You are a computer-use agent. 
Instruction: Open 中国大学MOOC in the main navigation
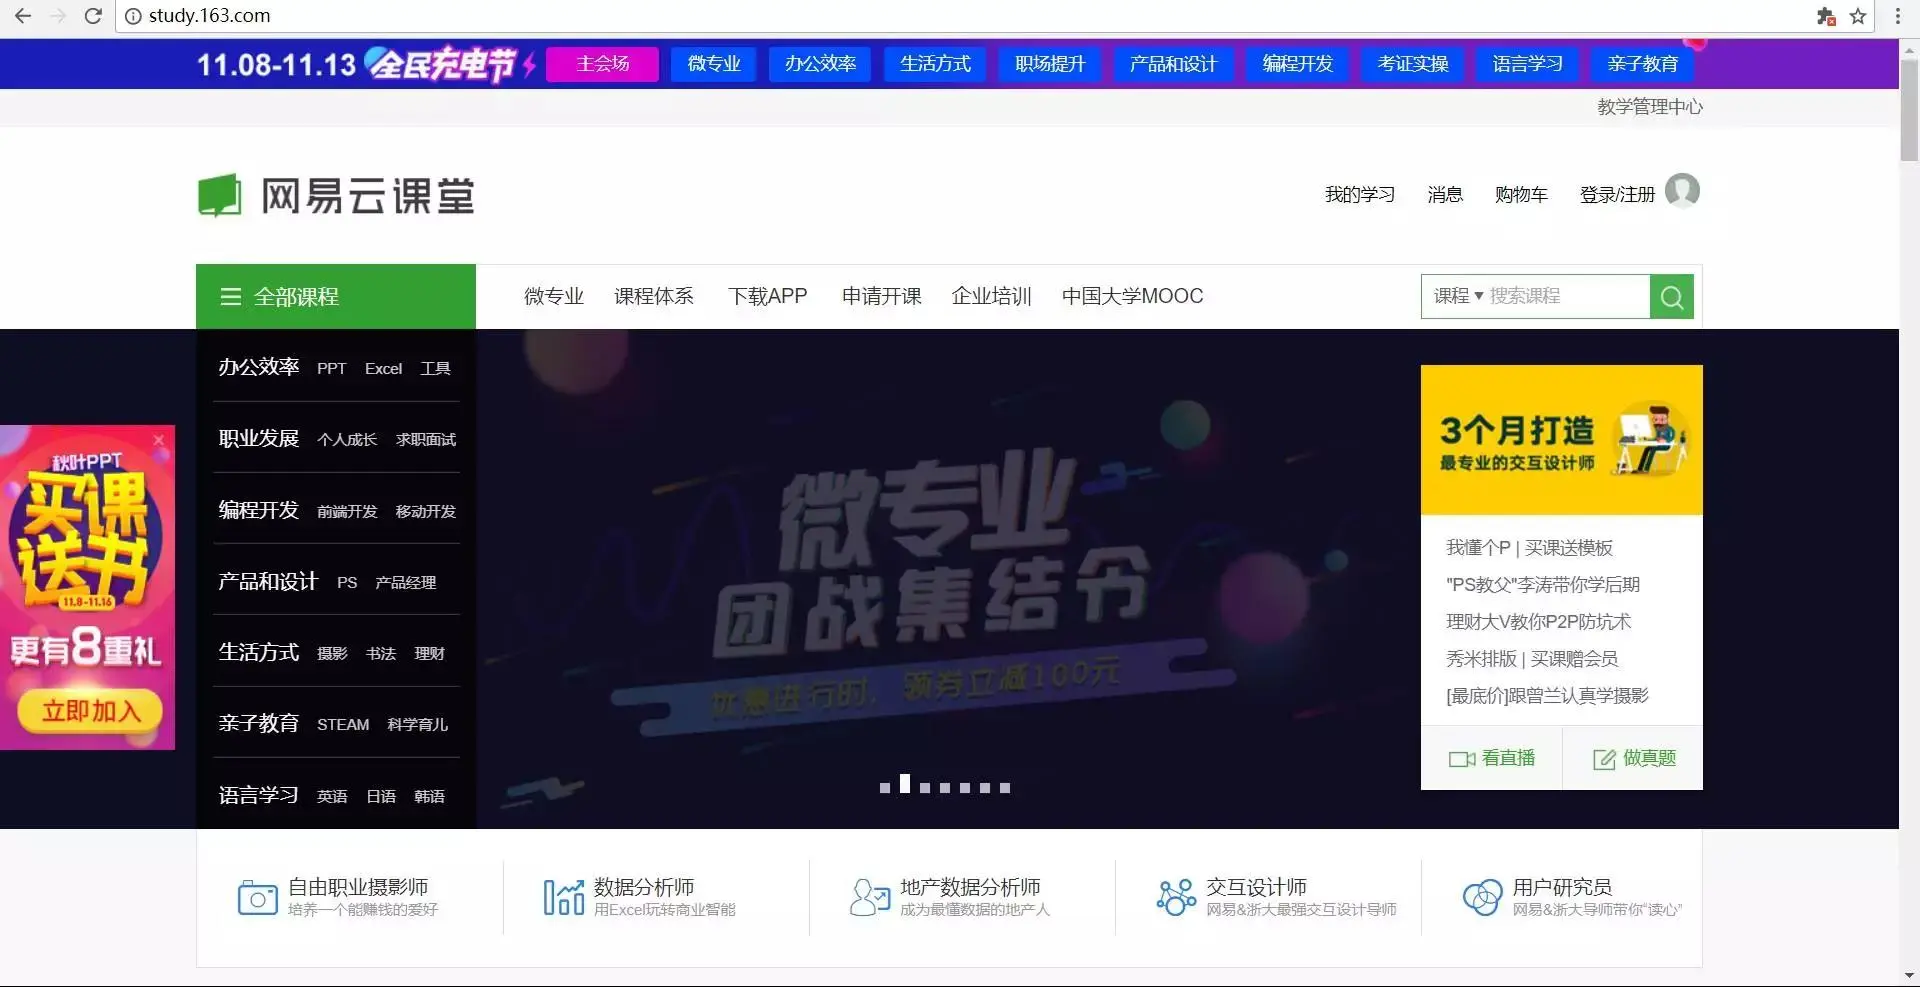pyautogui.click(x=1132, y=296)
